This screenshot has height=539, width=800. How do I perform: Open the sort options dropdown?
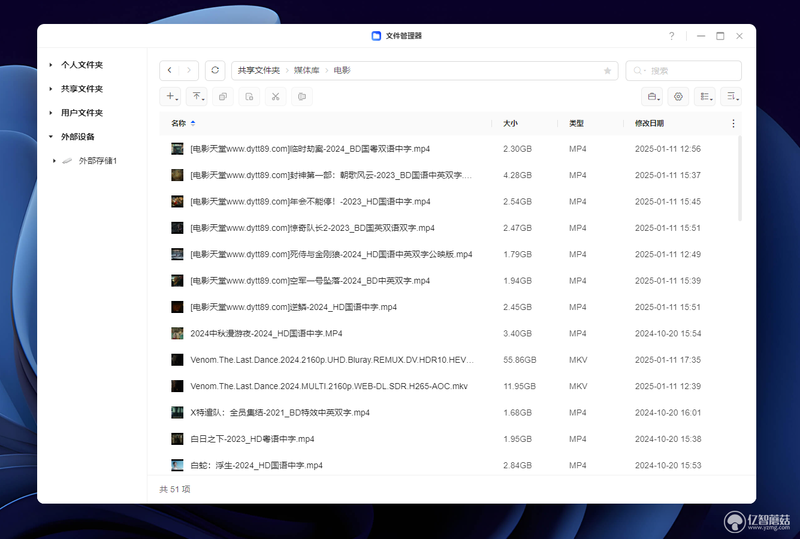731,96
